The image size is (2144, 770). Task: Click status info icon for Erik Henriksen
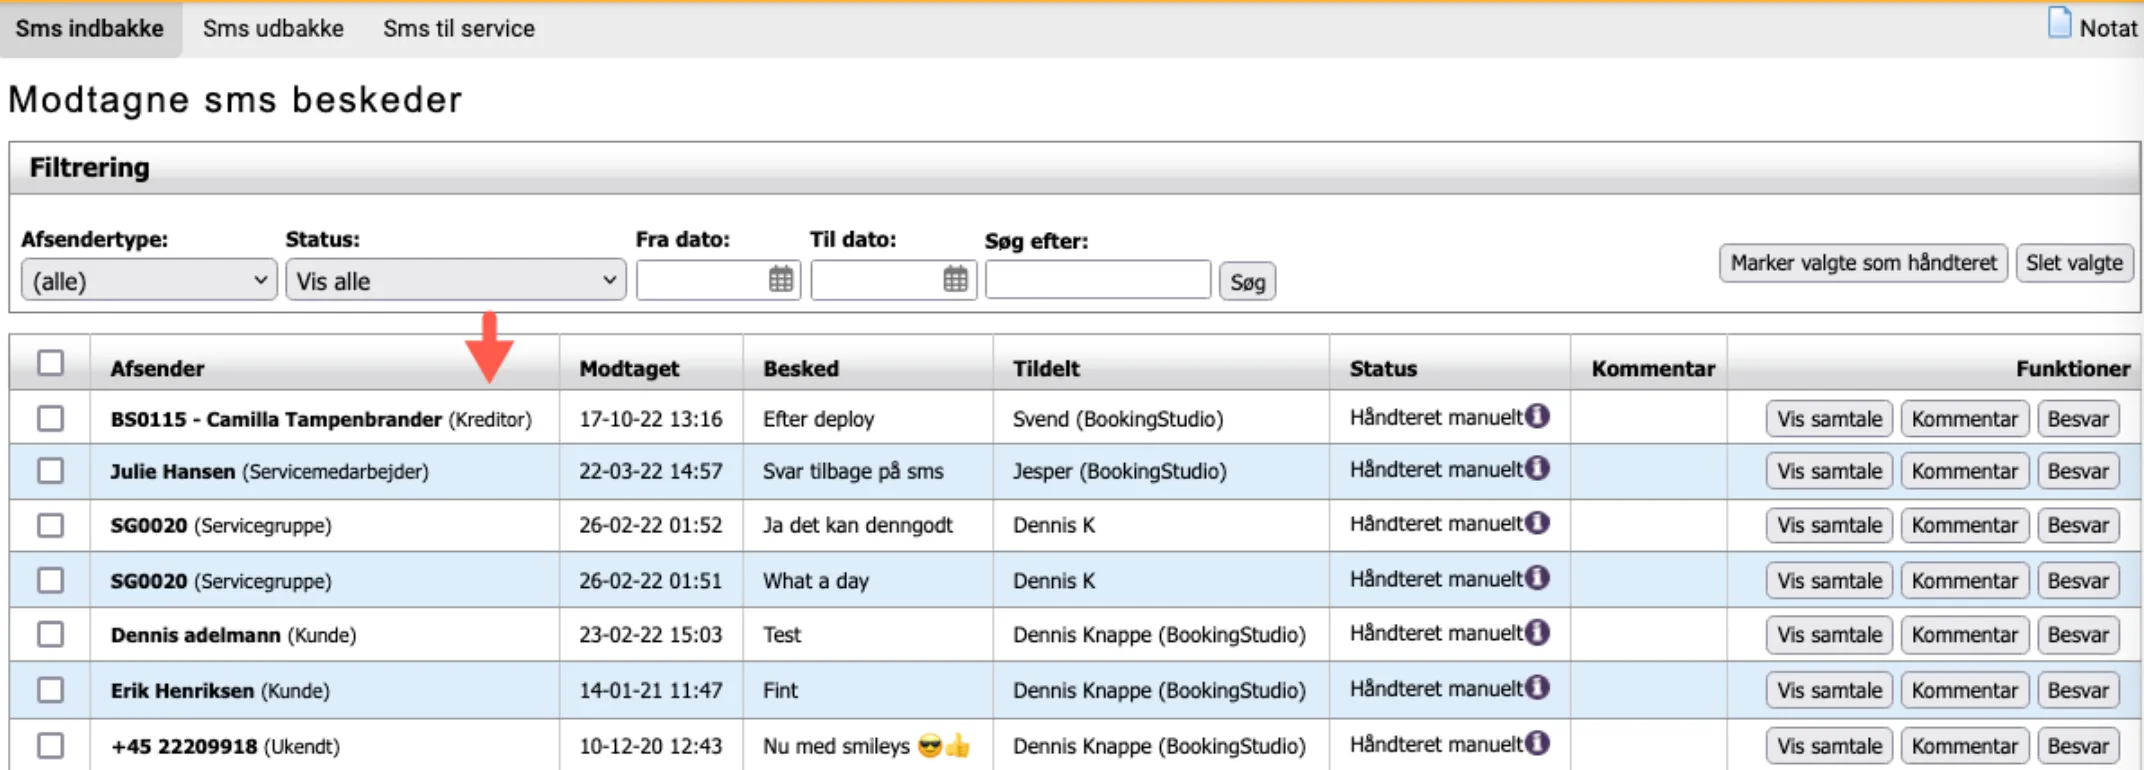tap(1538, 688)
